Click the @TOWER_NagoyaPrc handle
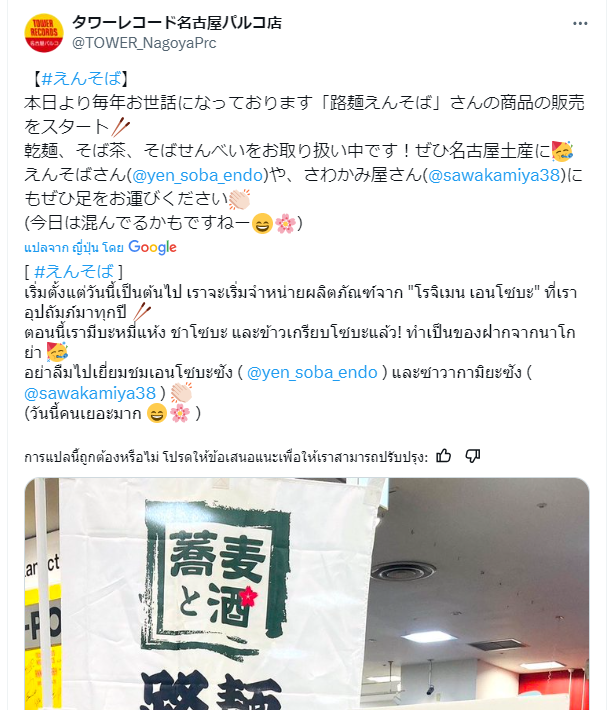This screenshot has height=710, width=613. [x=144, y=43]
